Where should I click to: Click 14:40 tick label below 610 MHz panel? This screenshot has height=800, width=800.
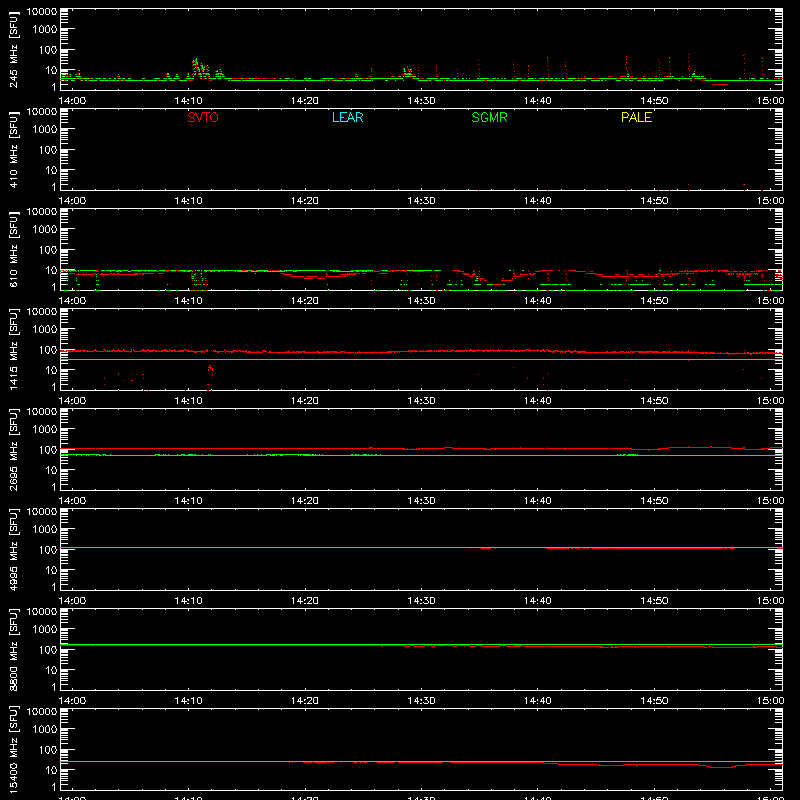(537, 301)
